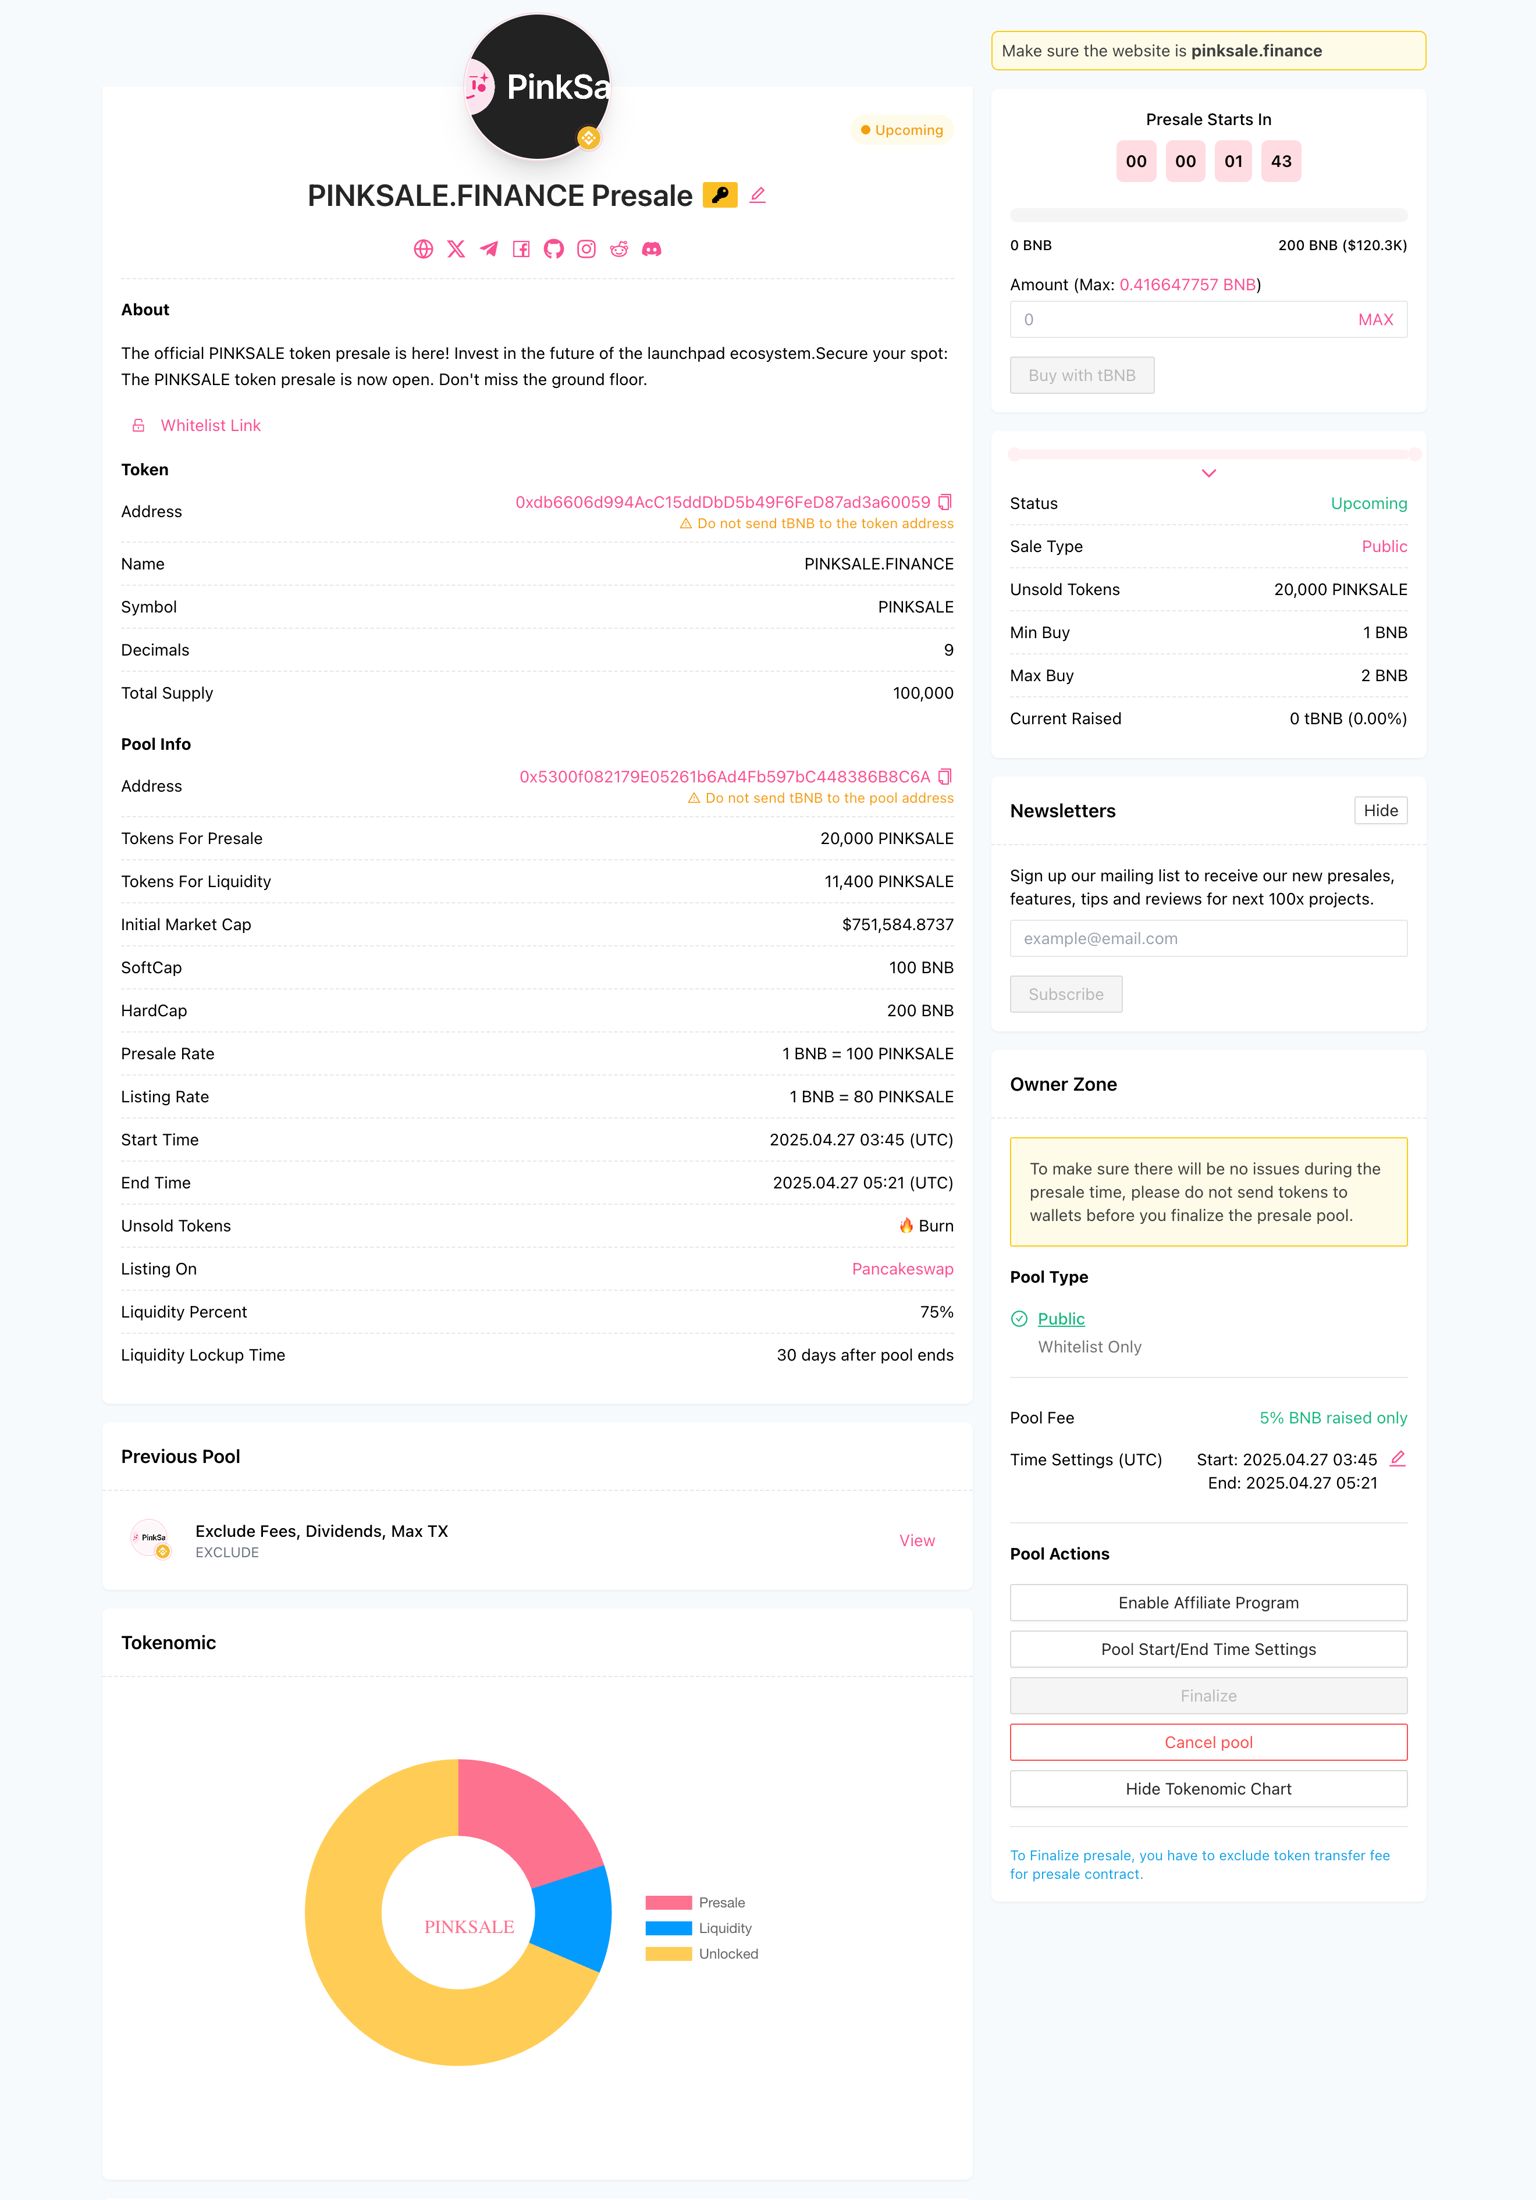1536x2200 pixels.
Task: Open the Facebook social icon
Action: coord(521,249)
